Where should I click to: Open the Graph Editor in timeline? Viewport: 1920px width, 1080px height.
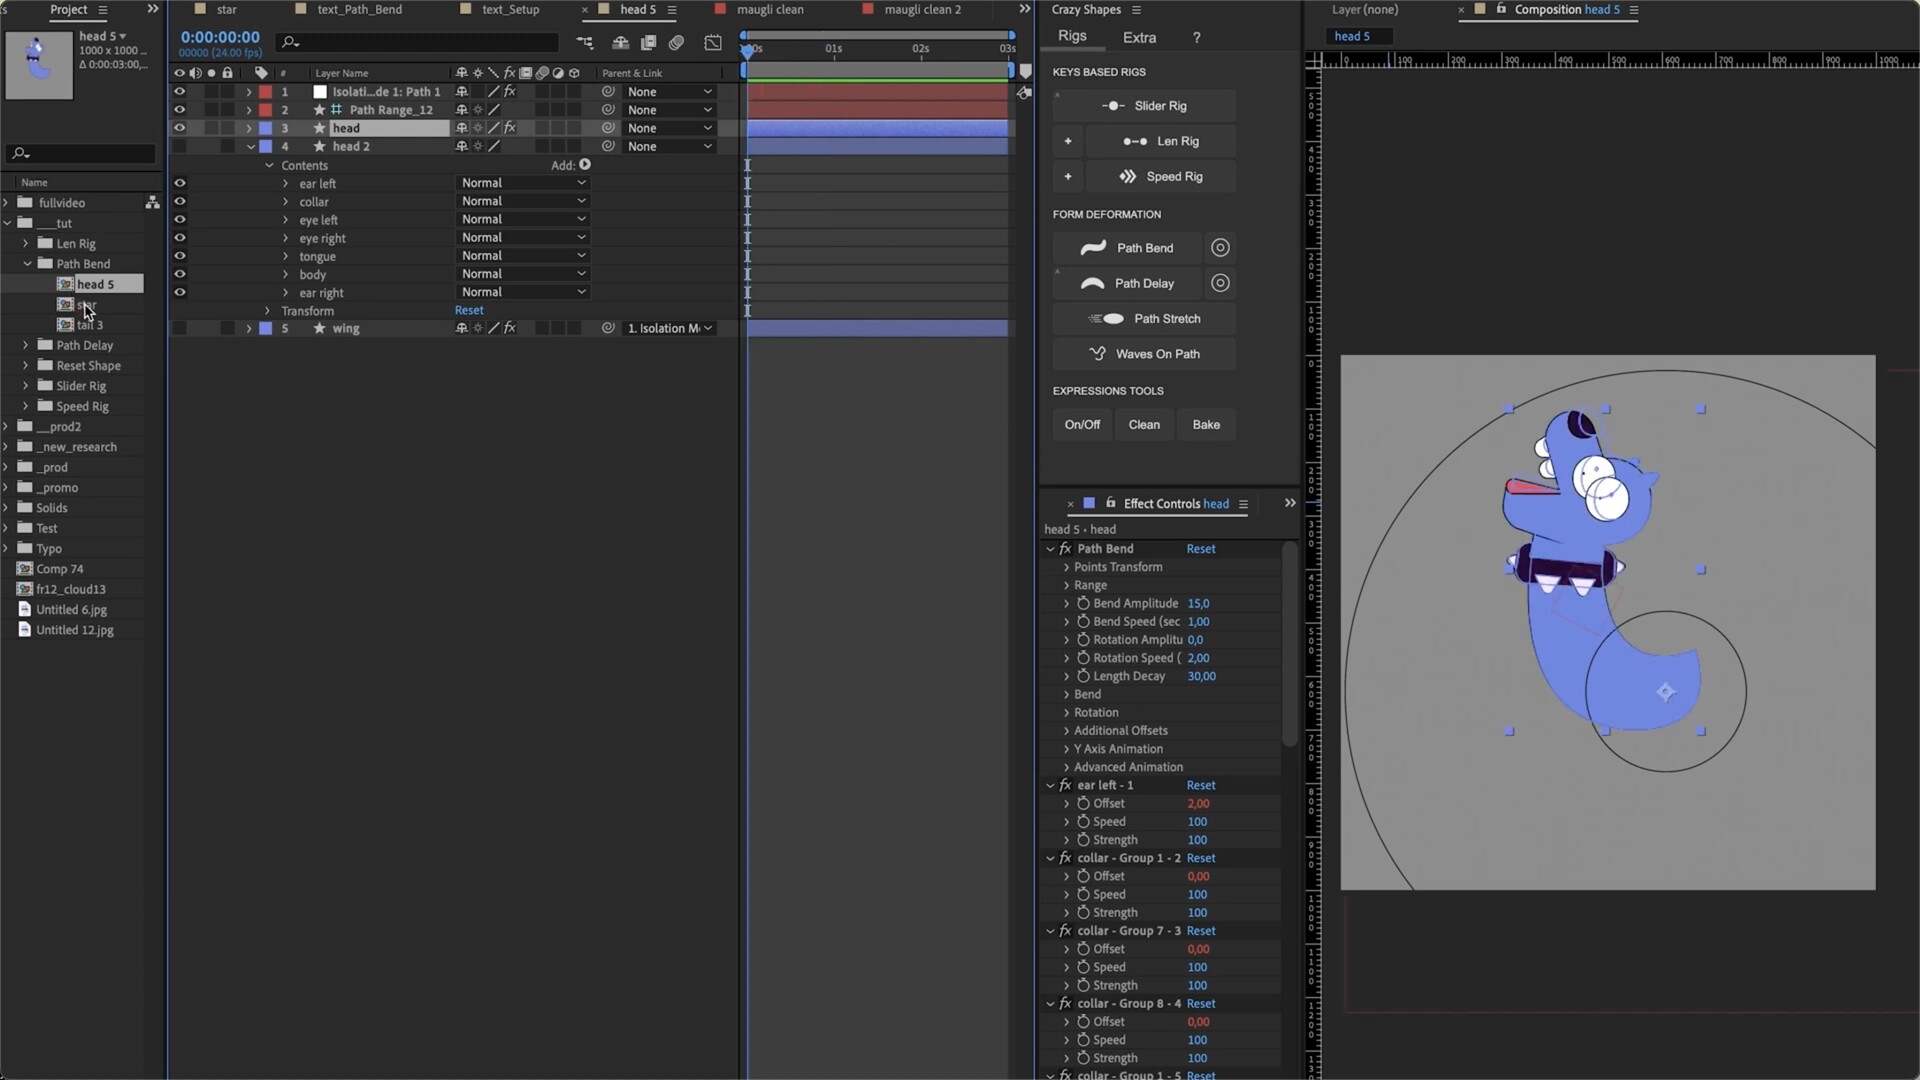[x=712, y=42]
